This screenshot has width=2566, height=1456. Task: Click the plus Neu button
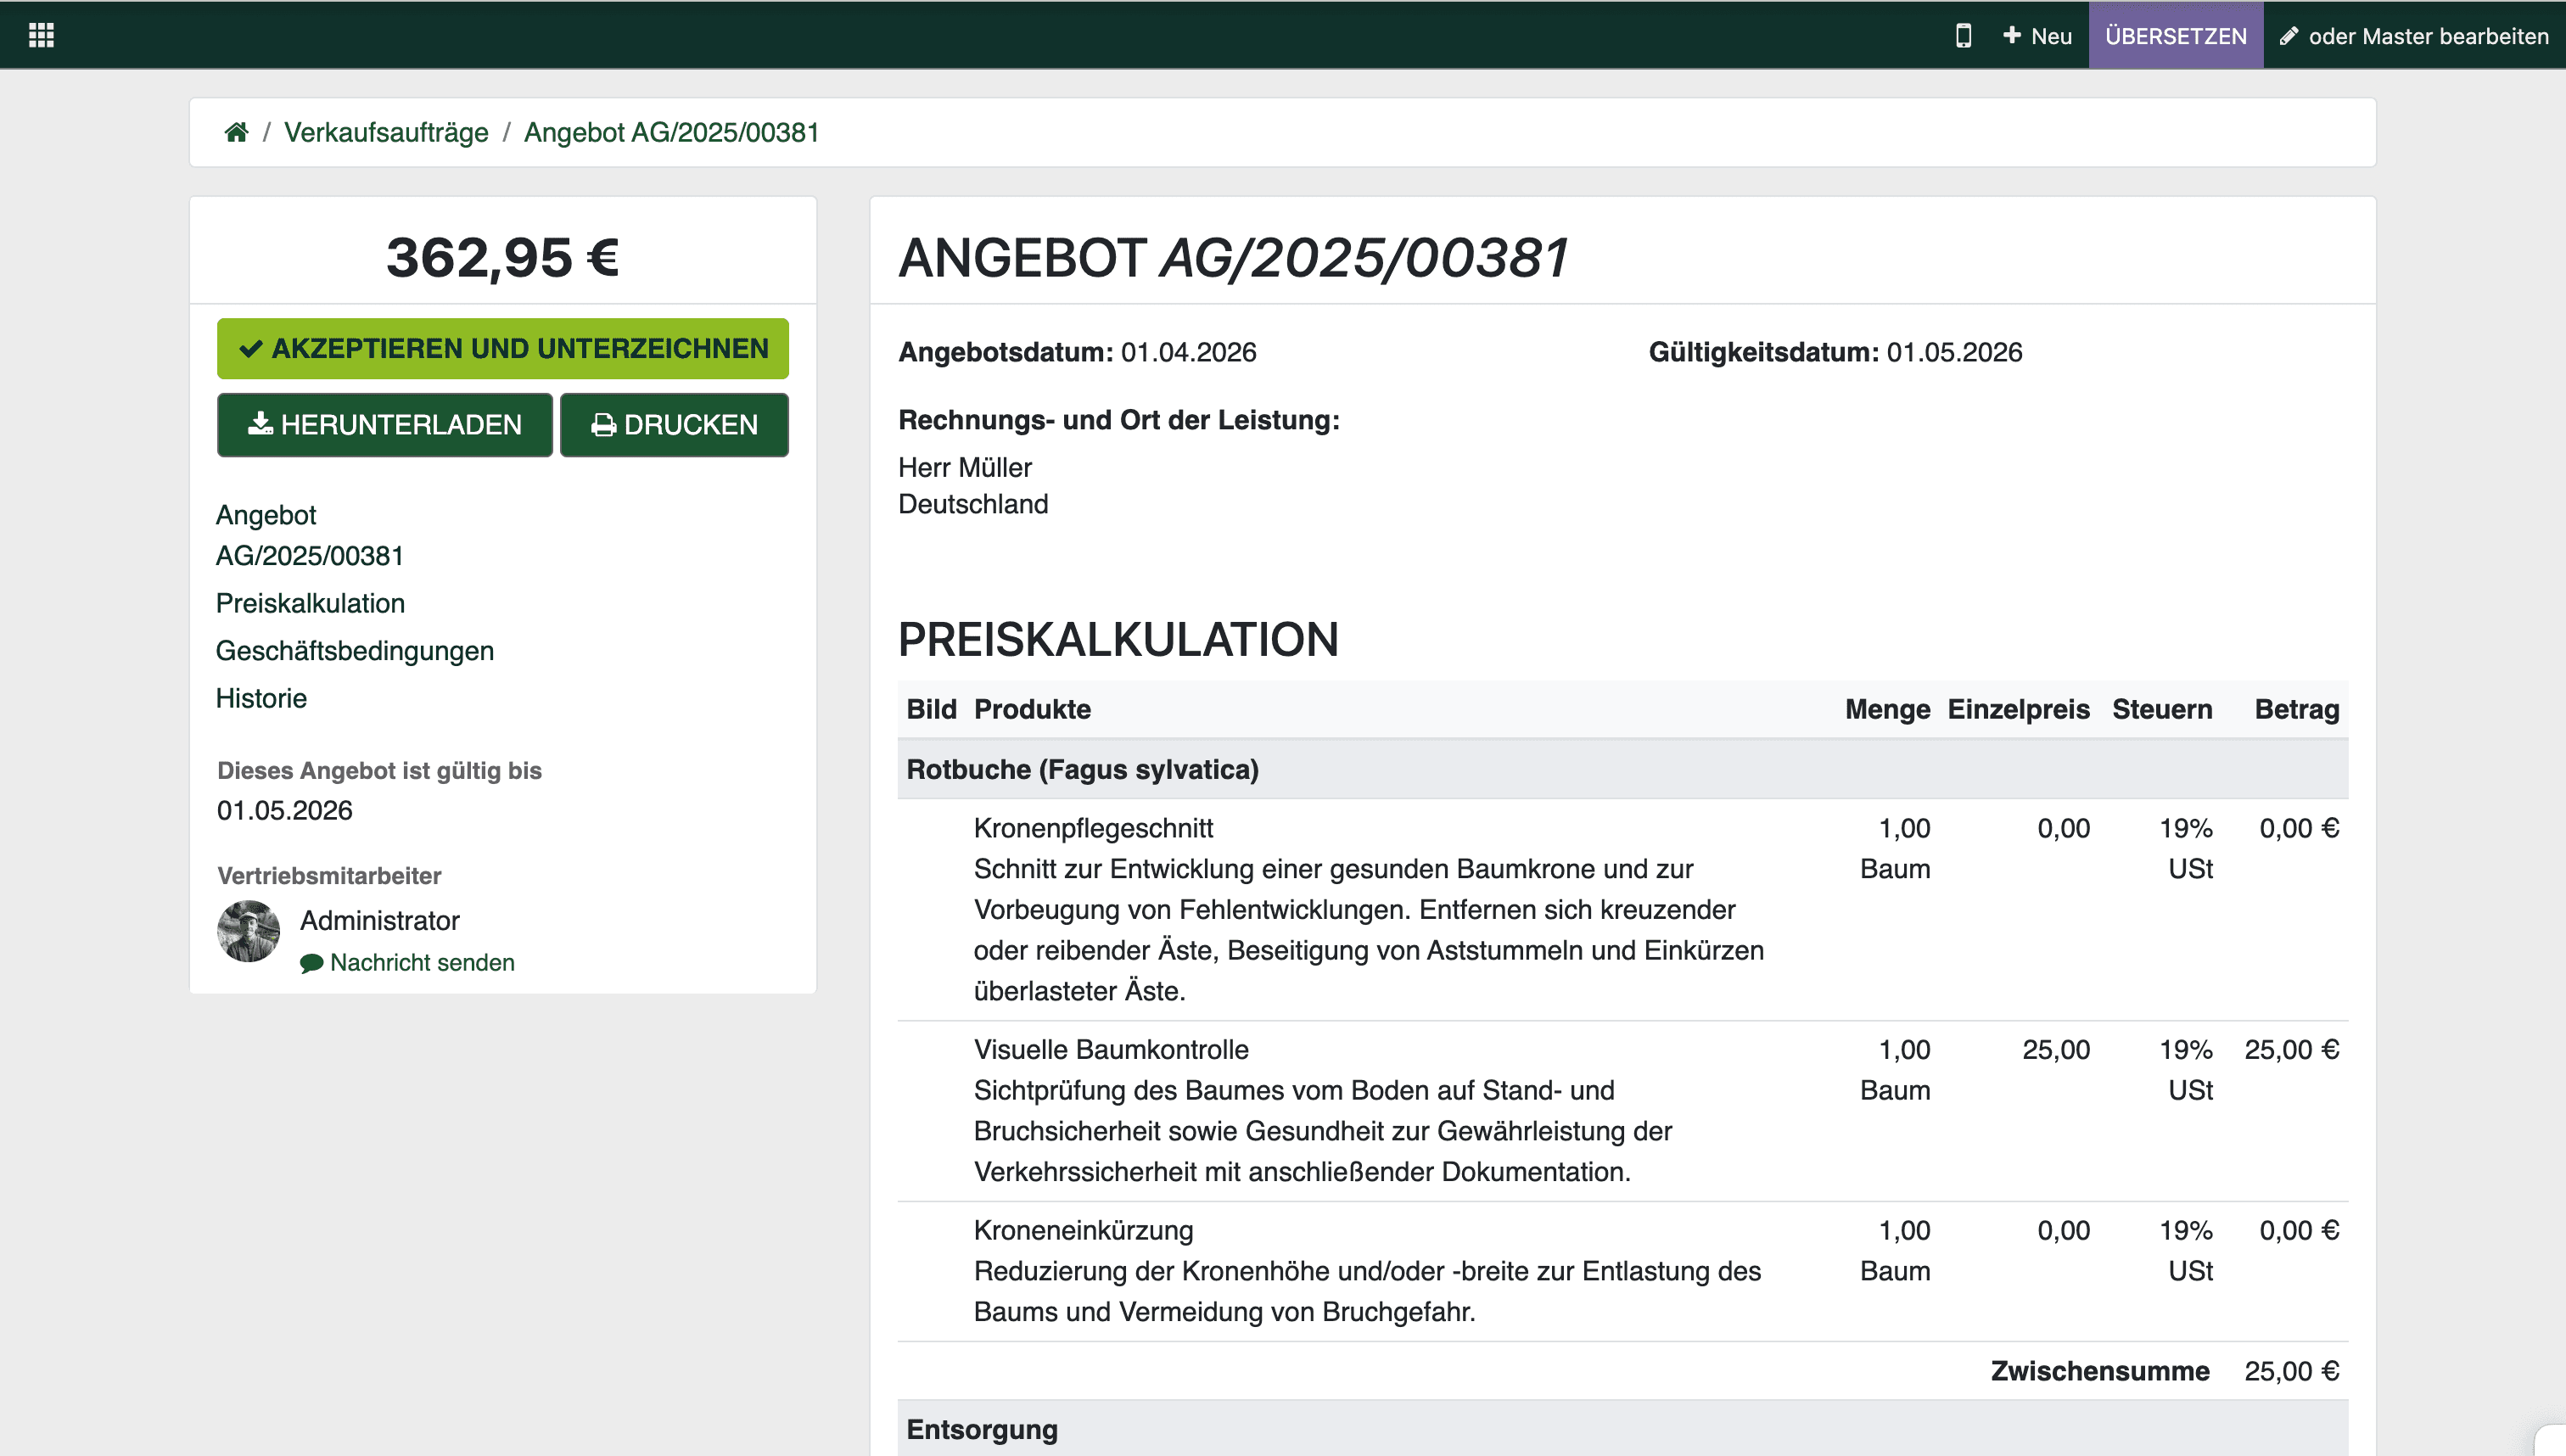pyautogui.click(x=2037, y=36)
